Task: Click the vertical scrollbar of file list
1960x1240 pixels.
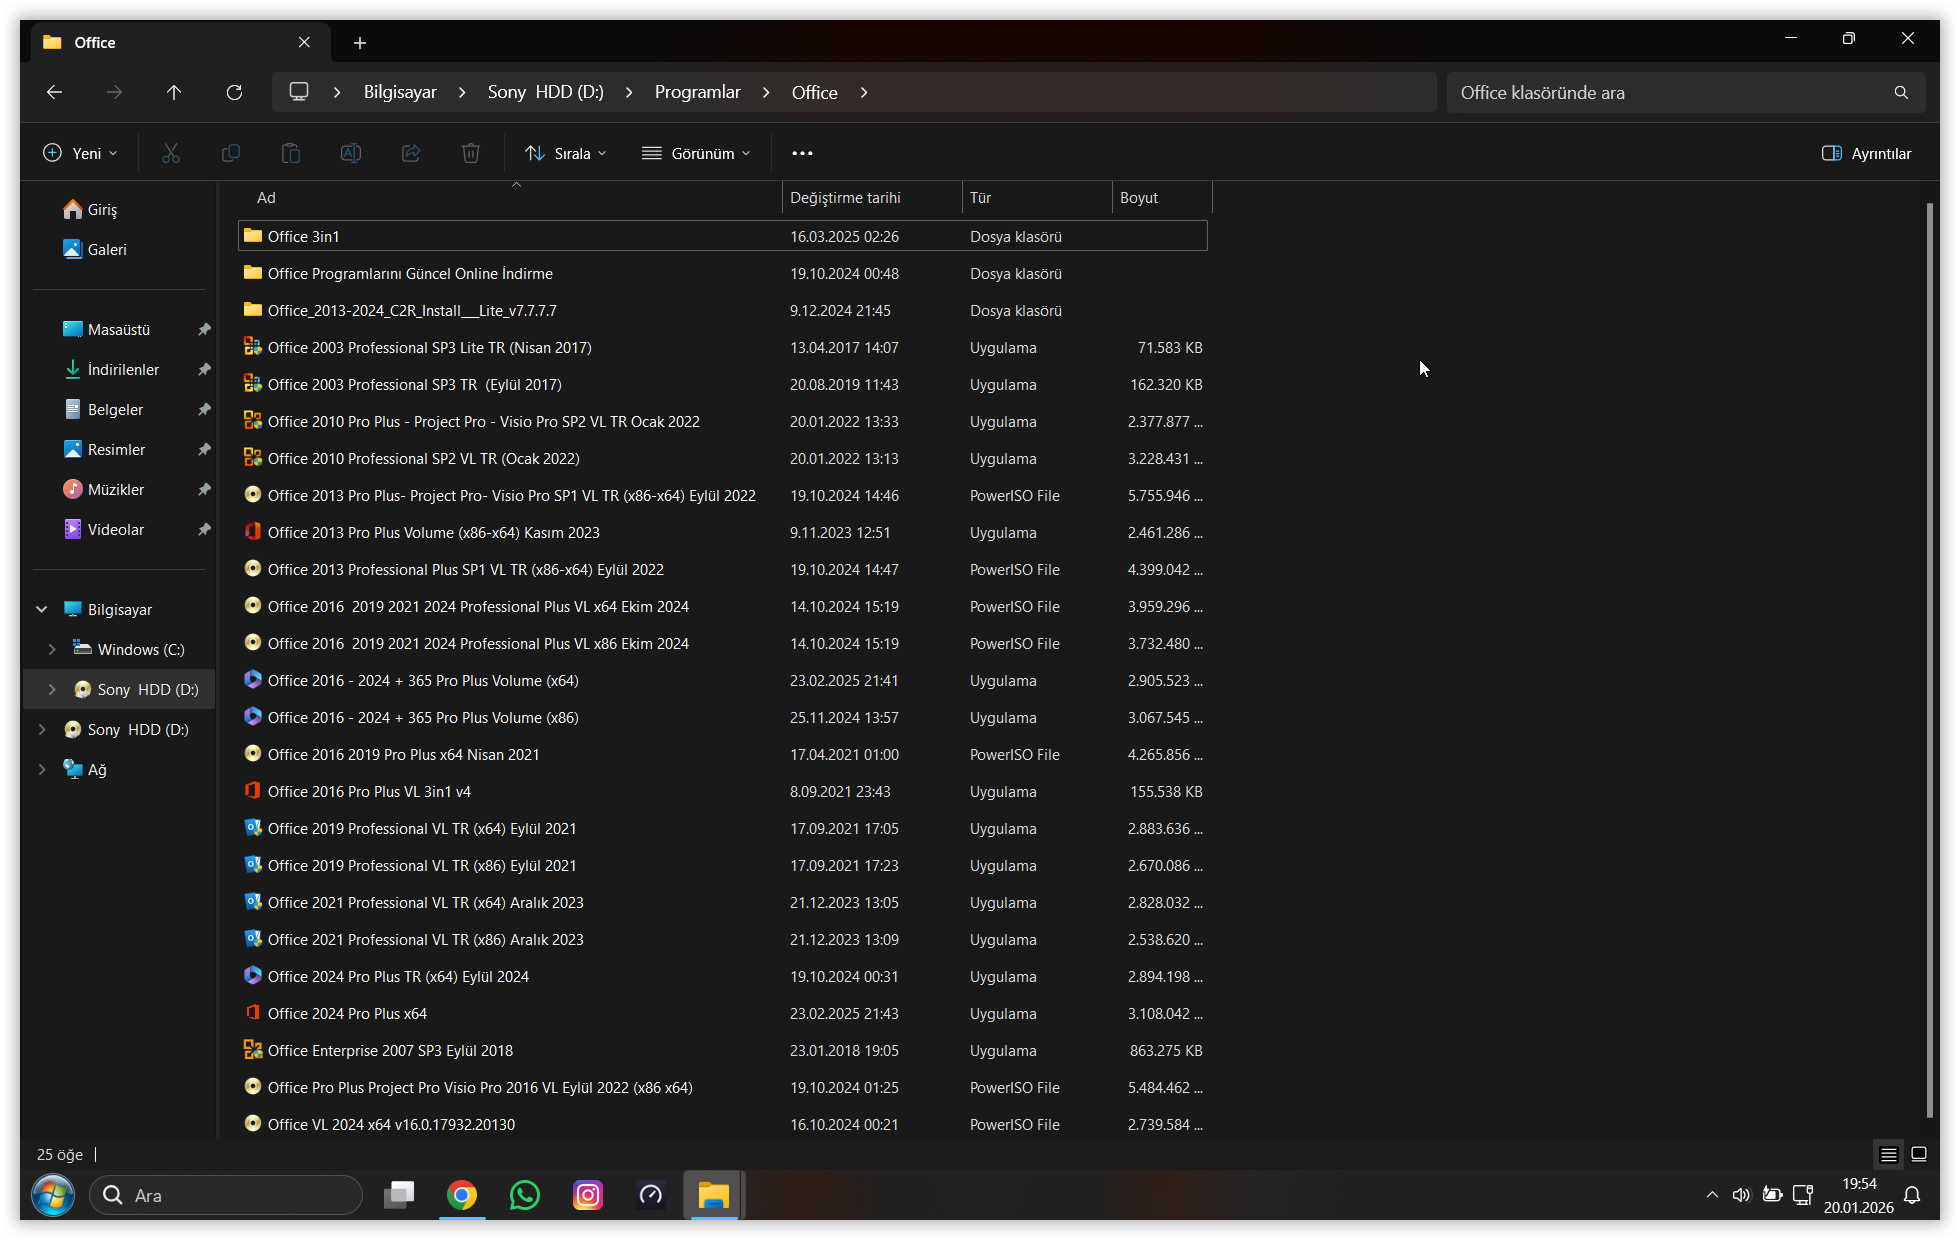Action: point(1930,660)
